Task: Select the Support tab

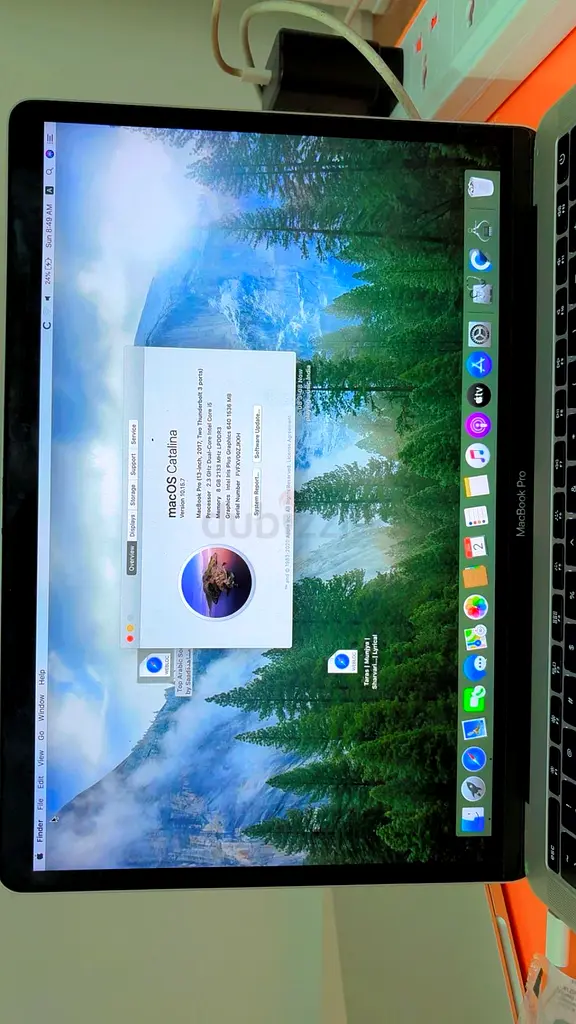Action: [133, 464]
